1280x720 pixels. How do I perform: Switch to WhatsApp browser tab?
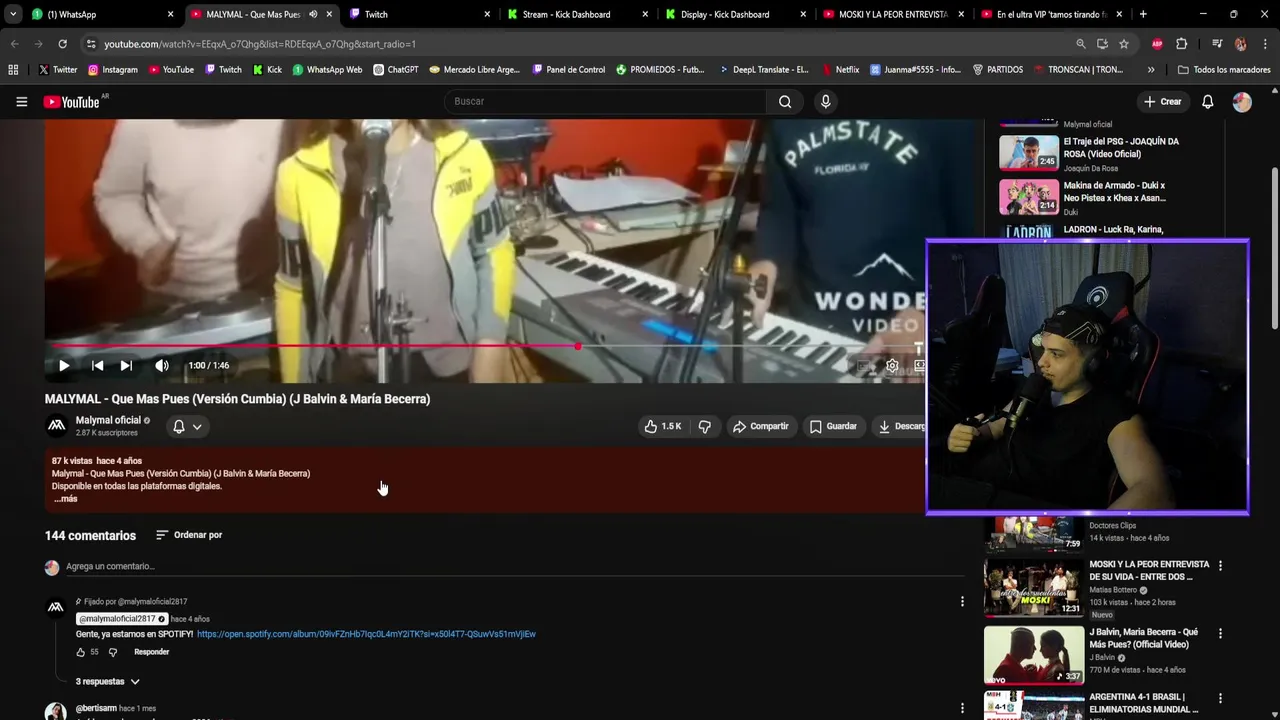[102, 14]
